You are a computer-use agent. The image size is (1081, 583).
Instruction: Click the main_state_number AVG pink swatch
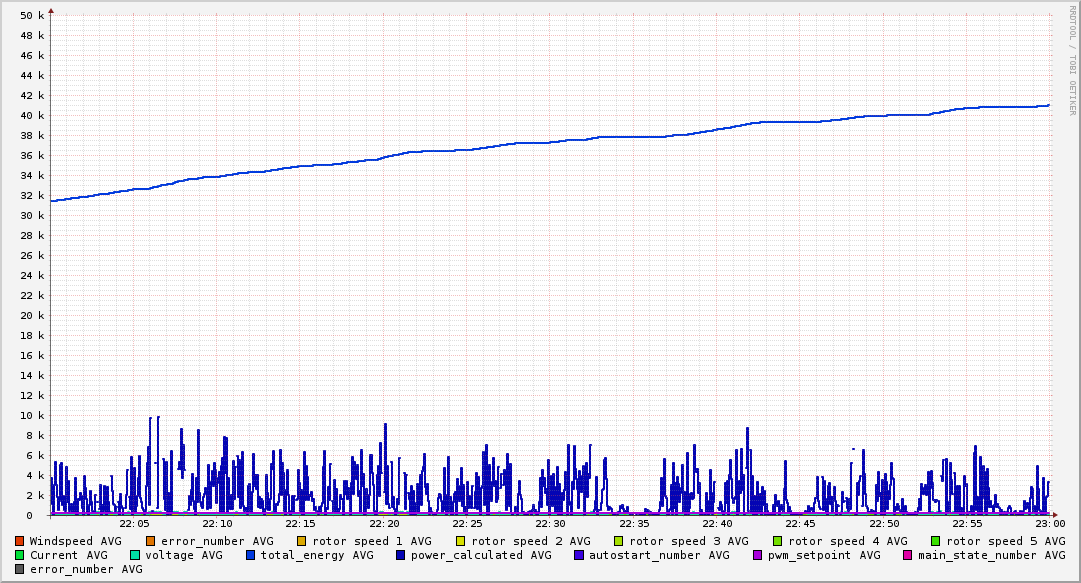(908, 555)
